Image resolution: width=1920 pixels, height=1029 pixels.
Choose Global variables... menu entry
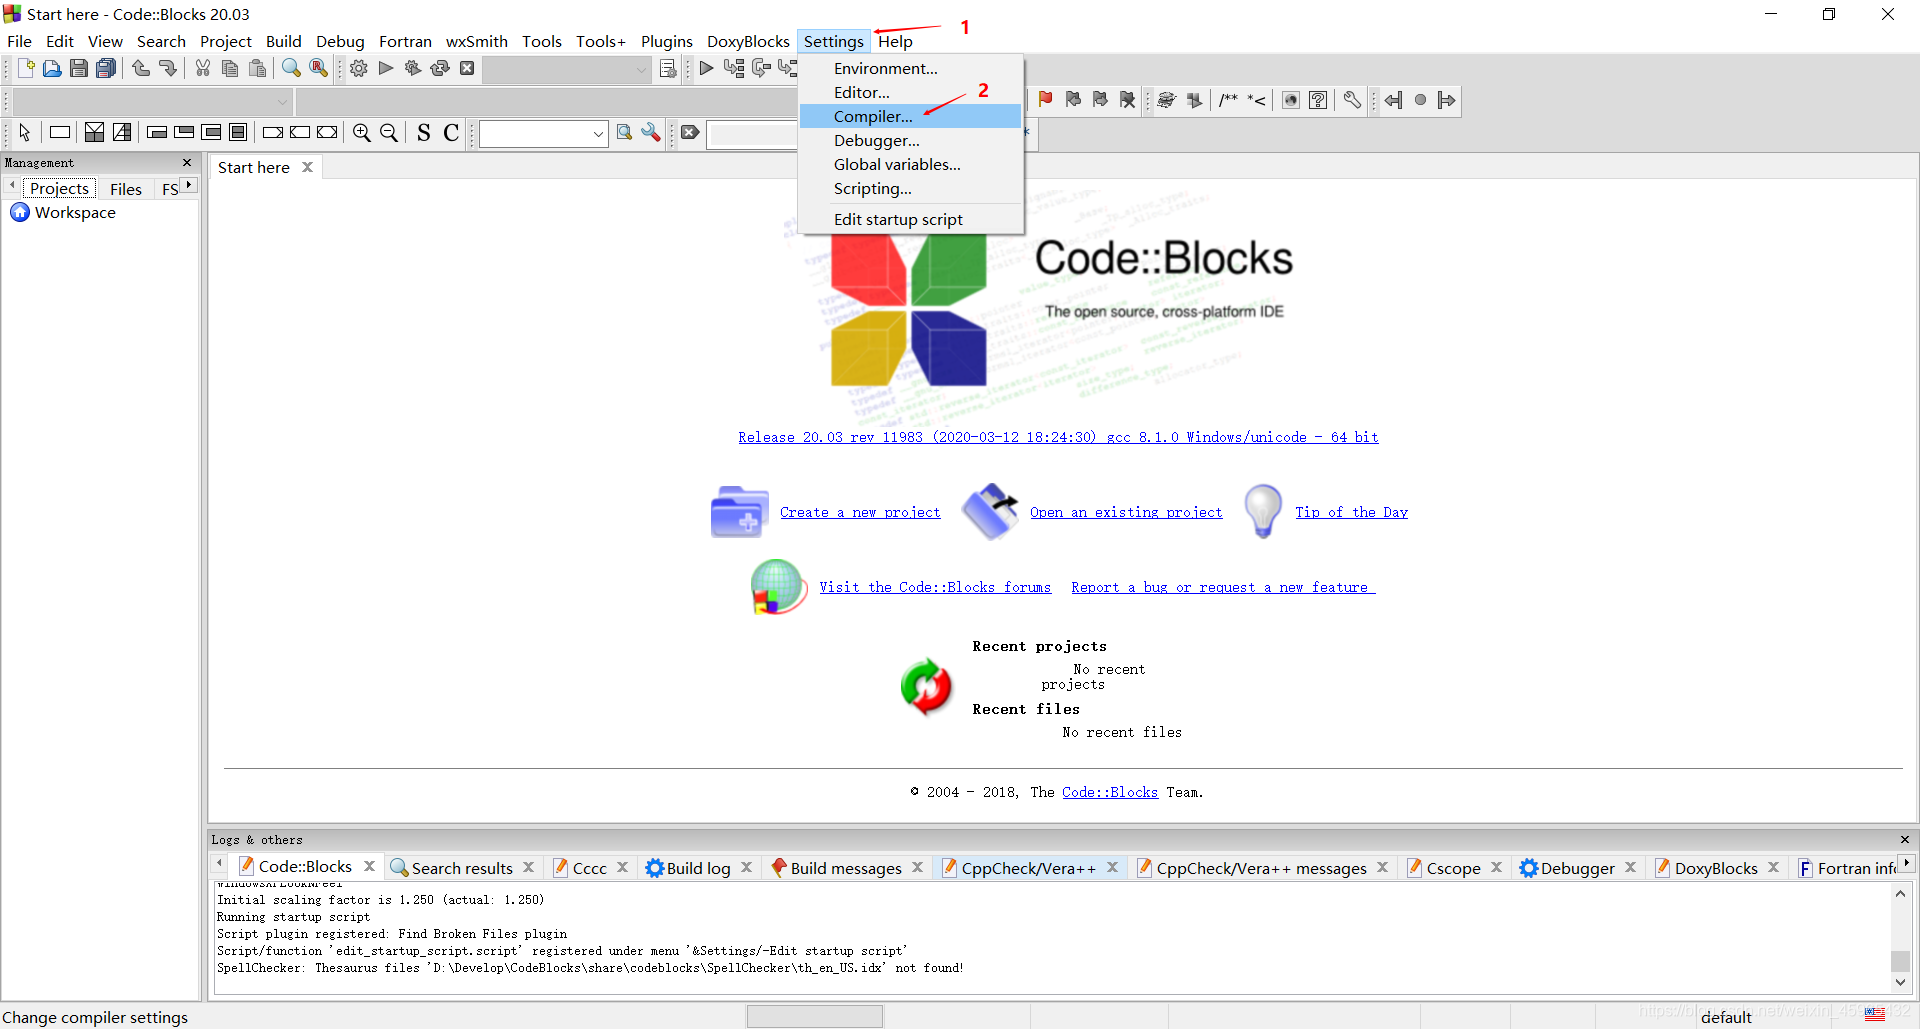[x=910, y=164]
